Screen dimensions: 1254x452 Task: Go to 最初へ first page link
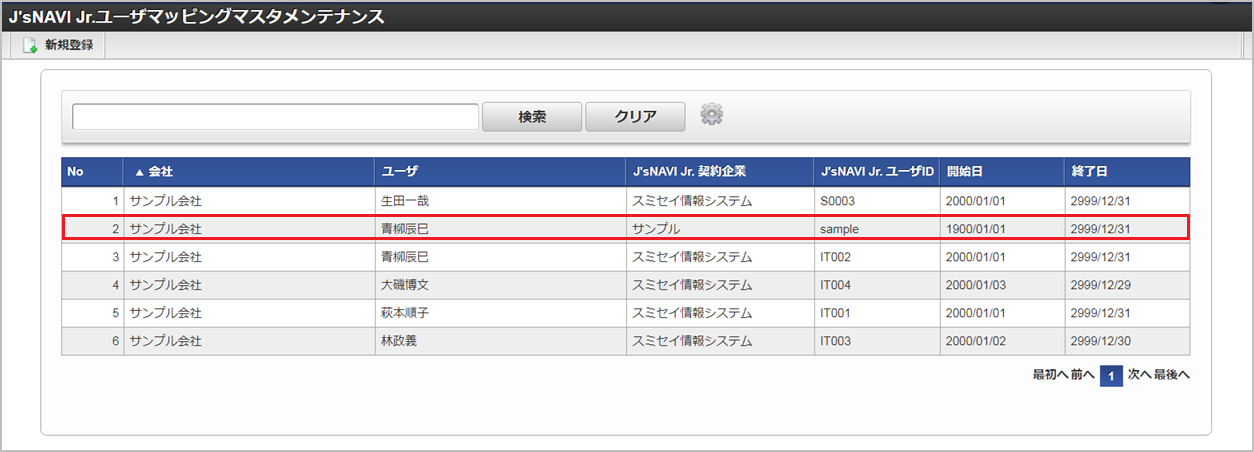[1049, 375]
